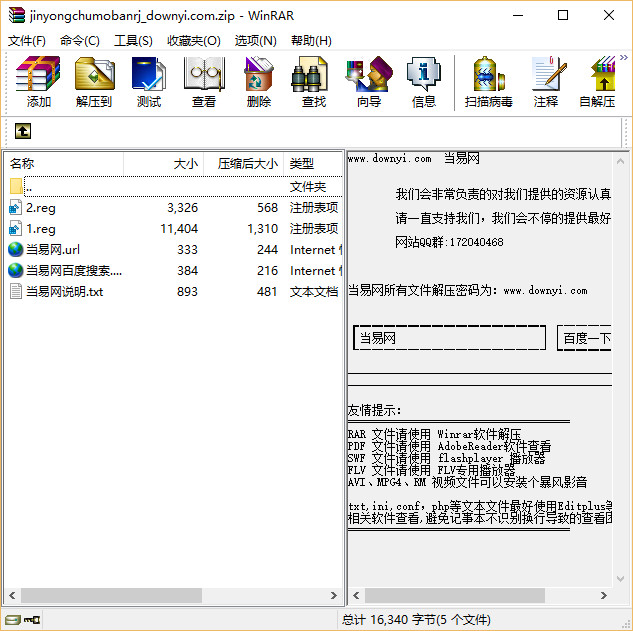Click the Comment (注释) icon
Image resolution: width=633 pixels, height=631 pixels.
(x=549, y=73)
